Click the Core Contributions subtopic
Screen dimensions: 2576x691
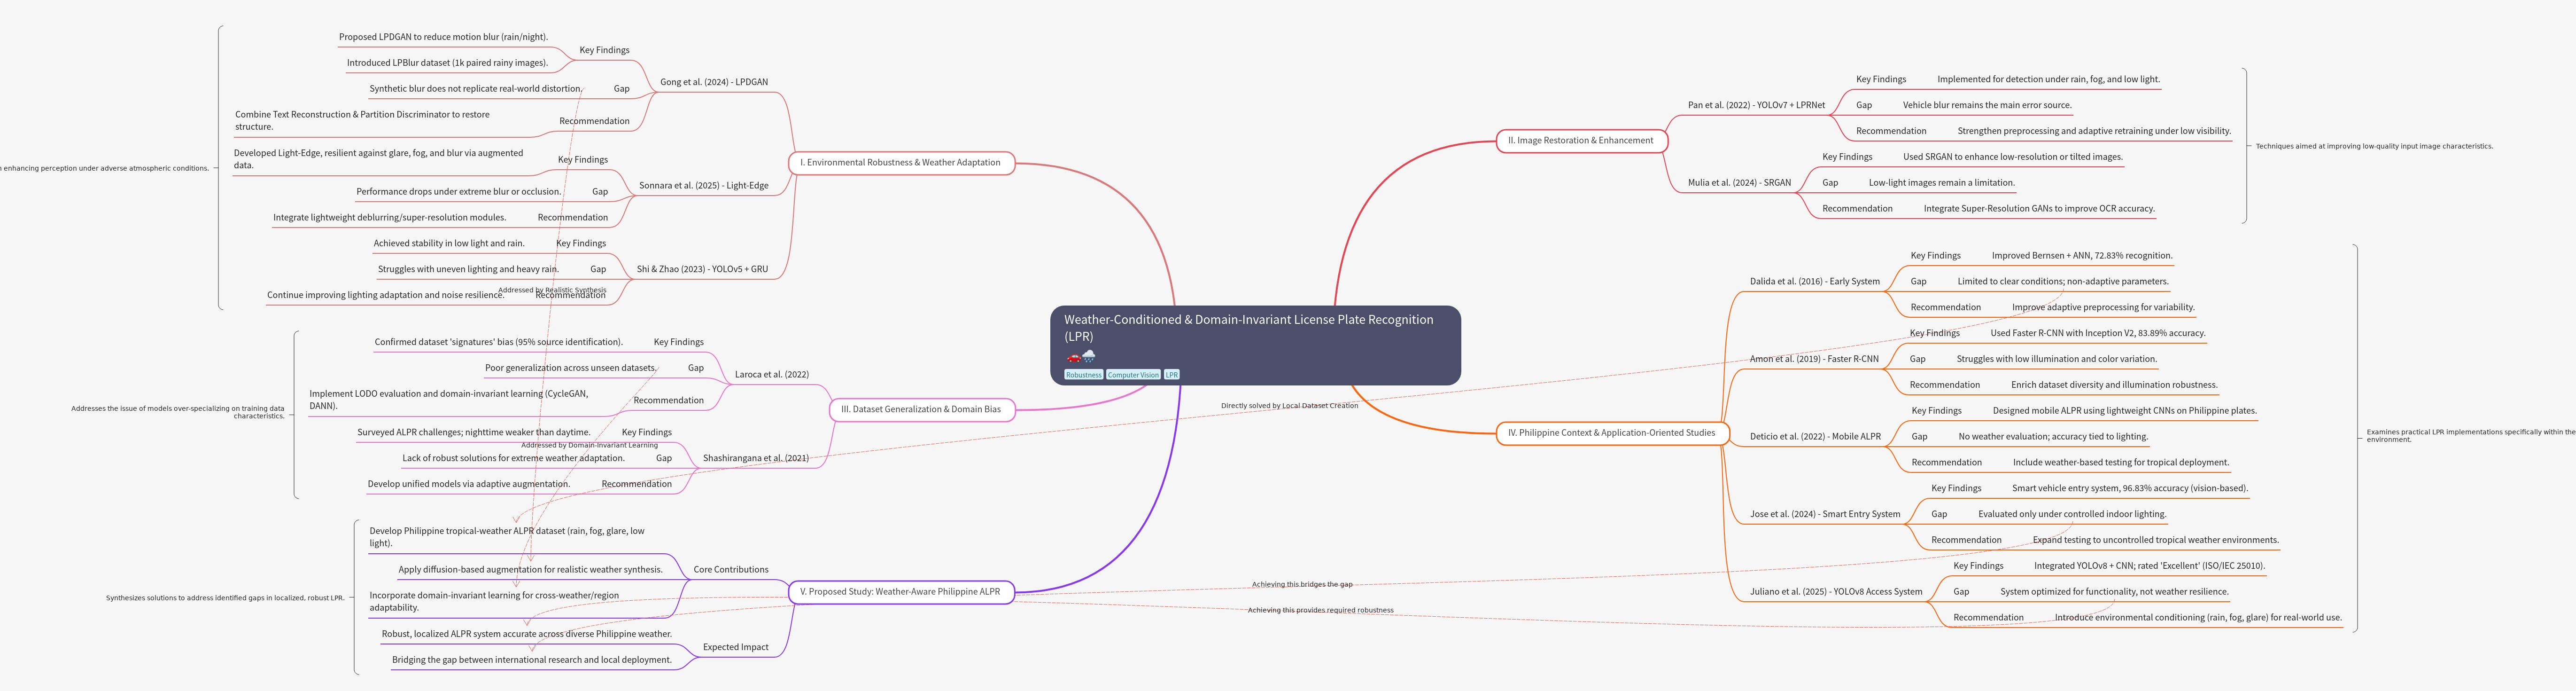click(730, 570)
